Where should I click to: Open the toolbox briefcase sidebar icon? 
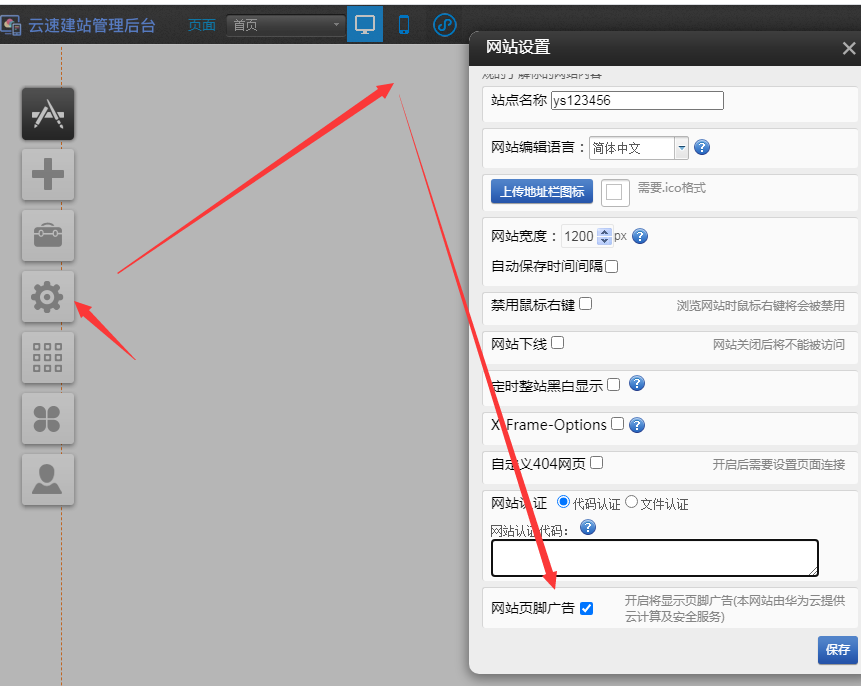tap(48, 236)
